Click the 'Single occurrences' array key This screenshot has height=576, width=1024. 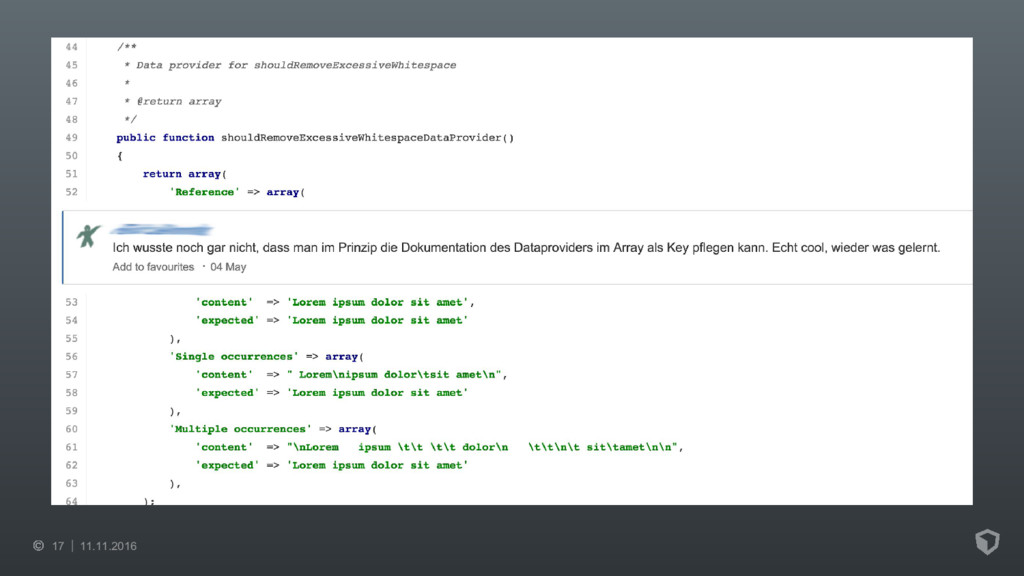[x=234, y=357]
